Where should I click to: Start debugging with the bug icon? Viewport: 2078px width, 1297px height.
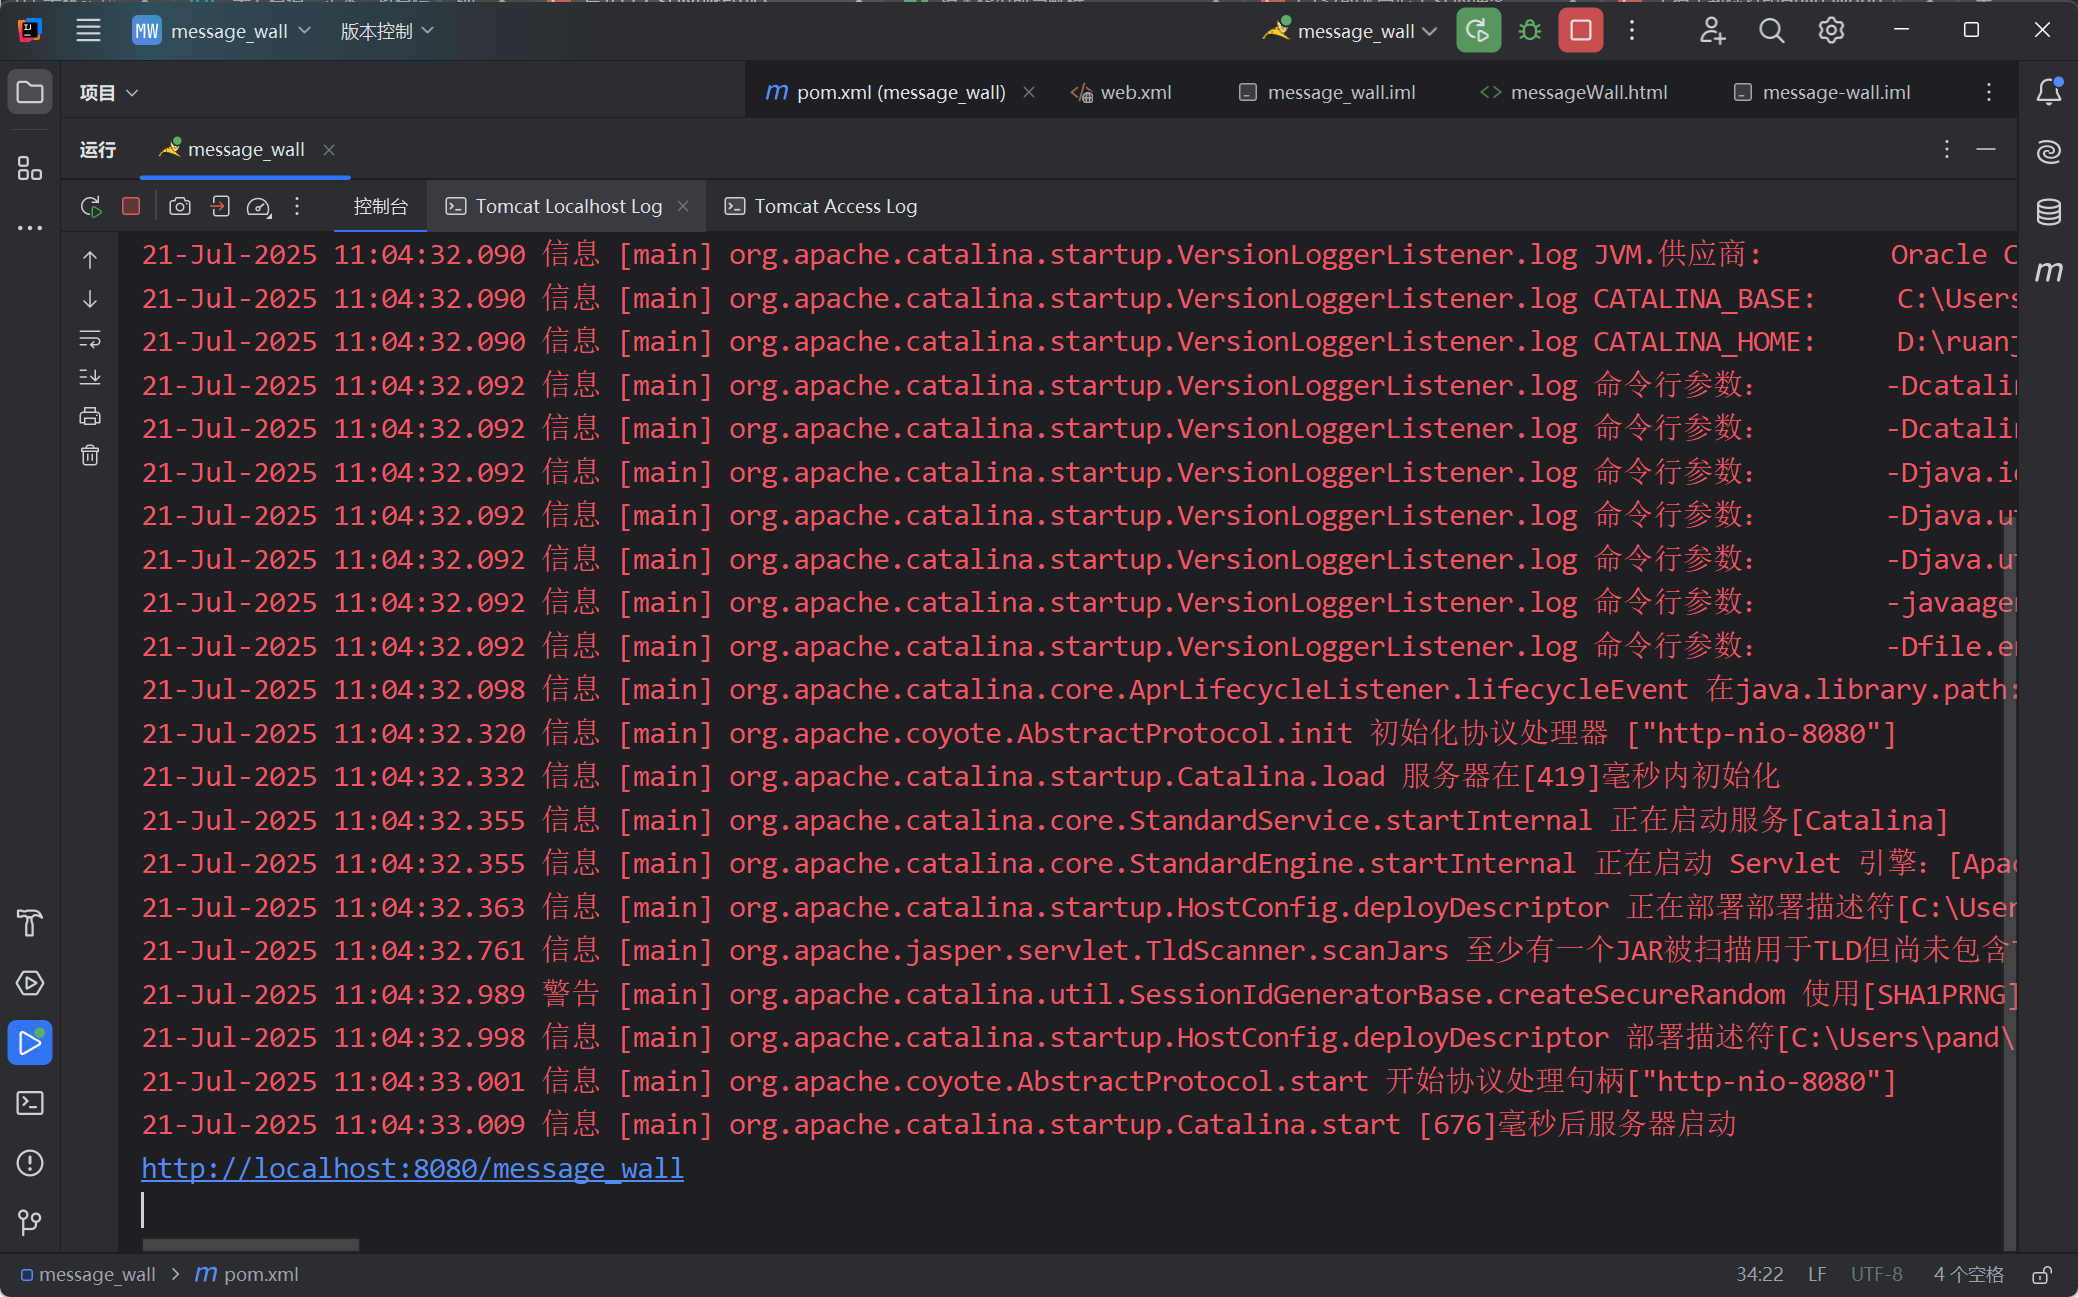[1529, 31]
